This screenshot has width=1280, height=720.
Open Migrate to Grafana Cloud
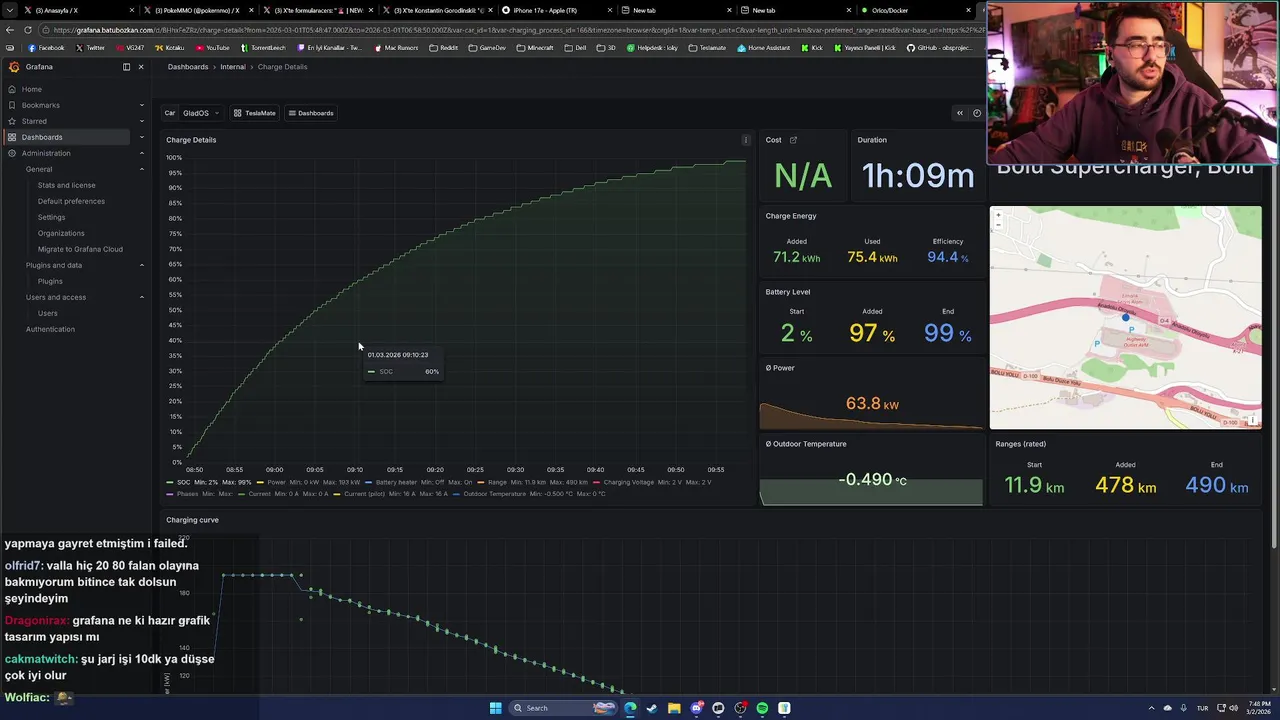pyautogui.click(x=80, y=249)
